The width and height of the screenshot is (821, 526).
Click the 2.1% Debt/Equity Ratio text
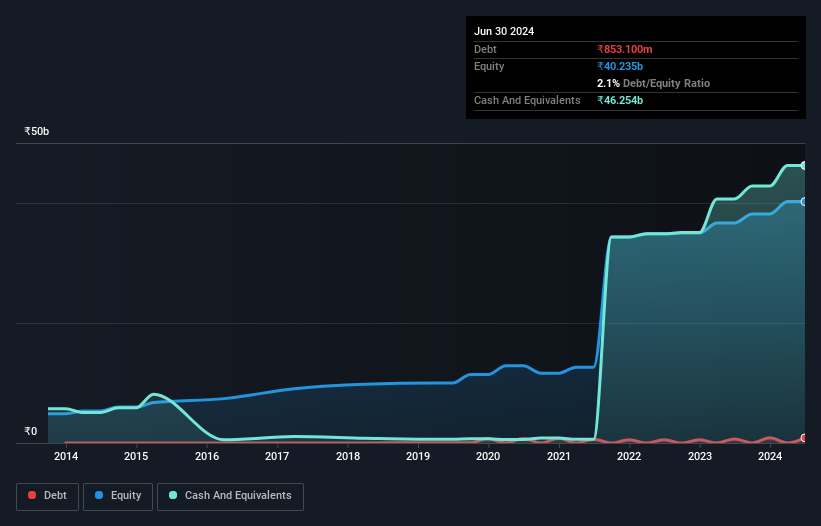pos(653,83)
